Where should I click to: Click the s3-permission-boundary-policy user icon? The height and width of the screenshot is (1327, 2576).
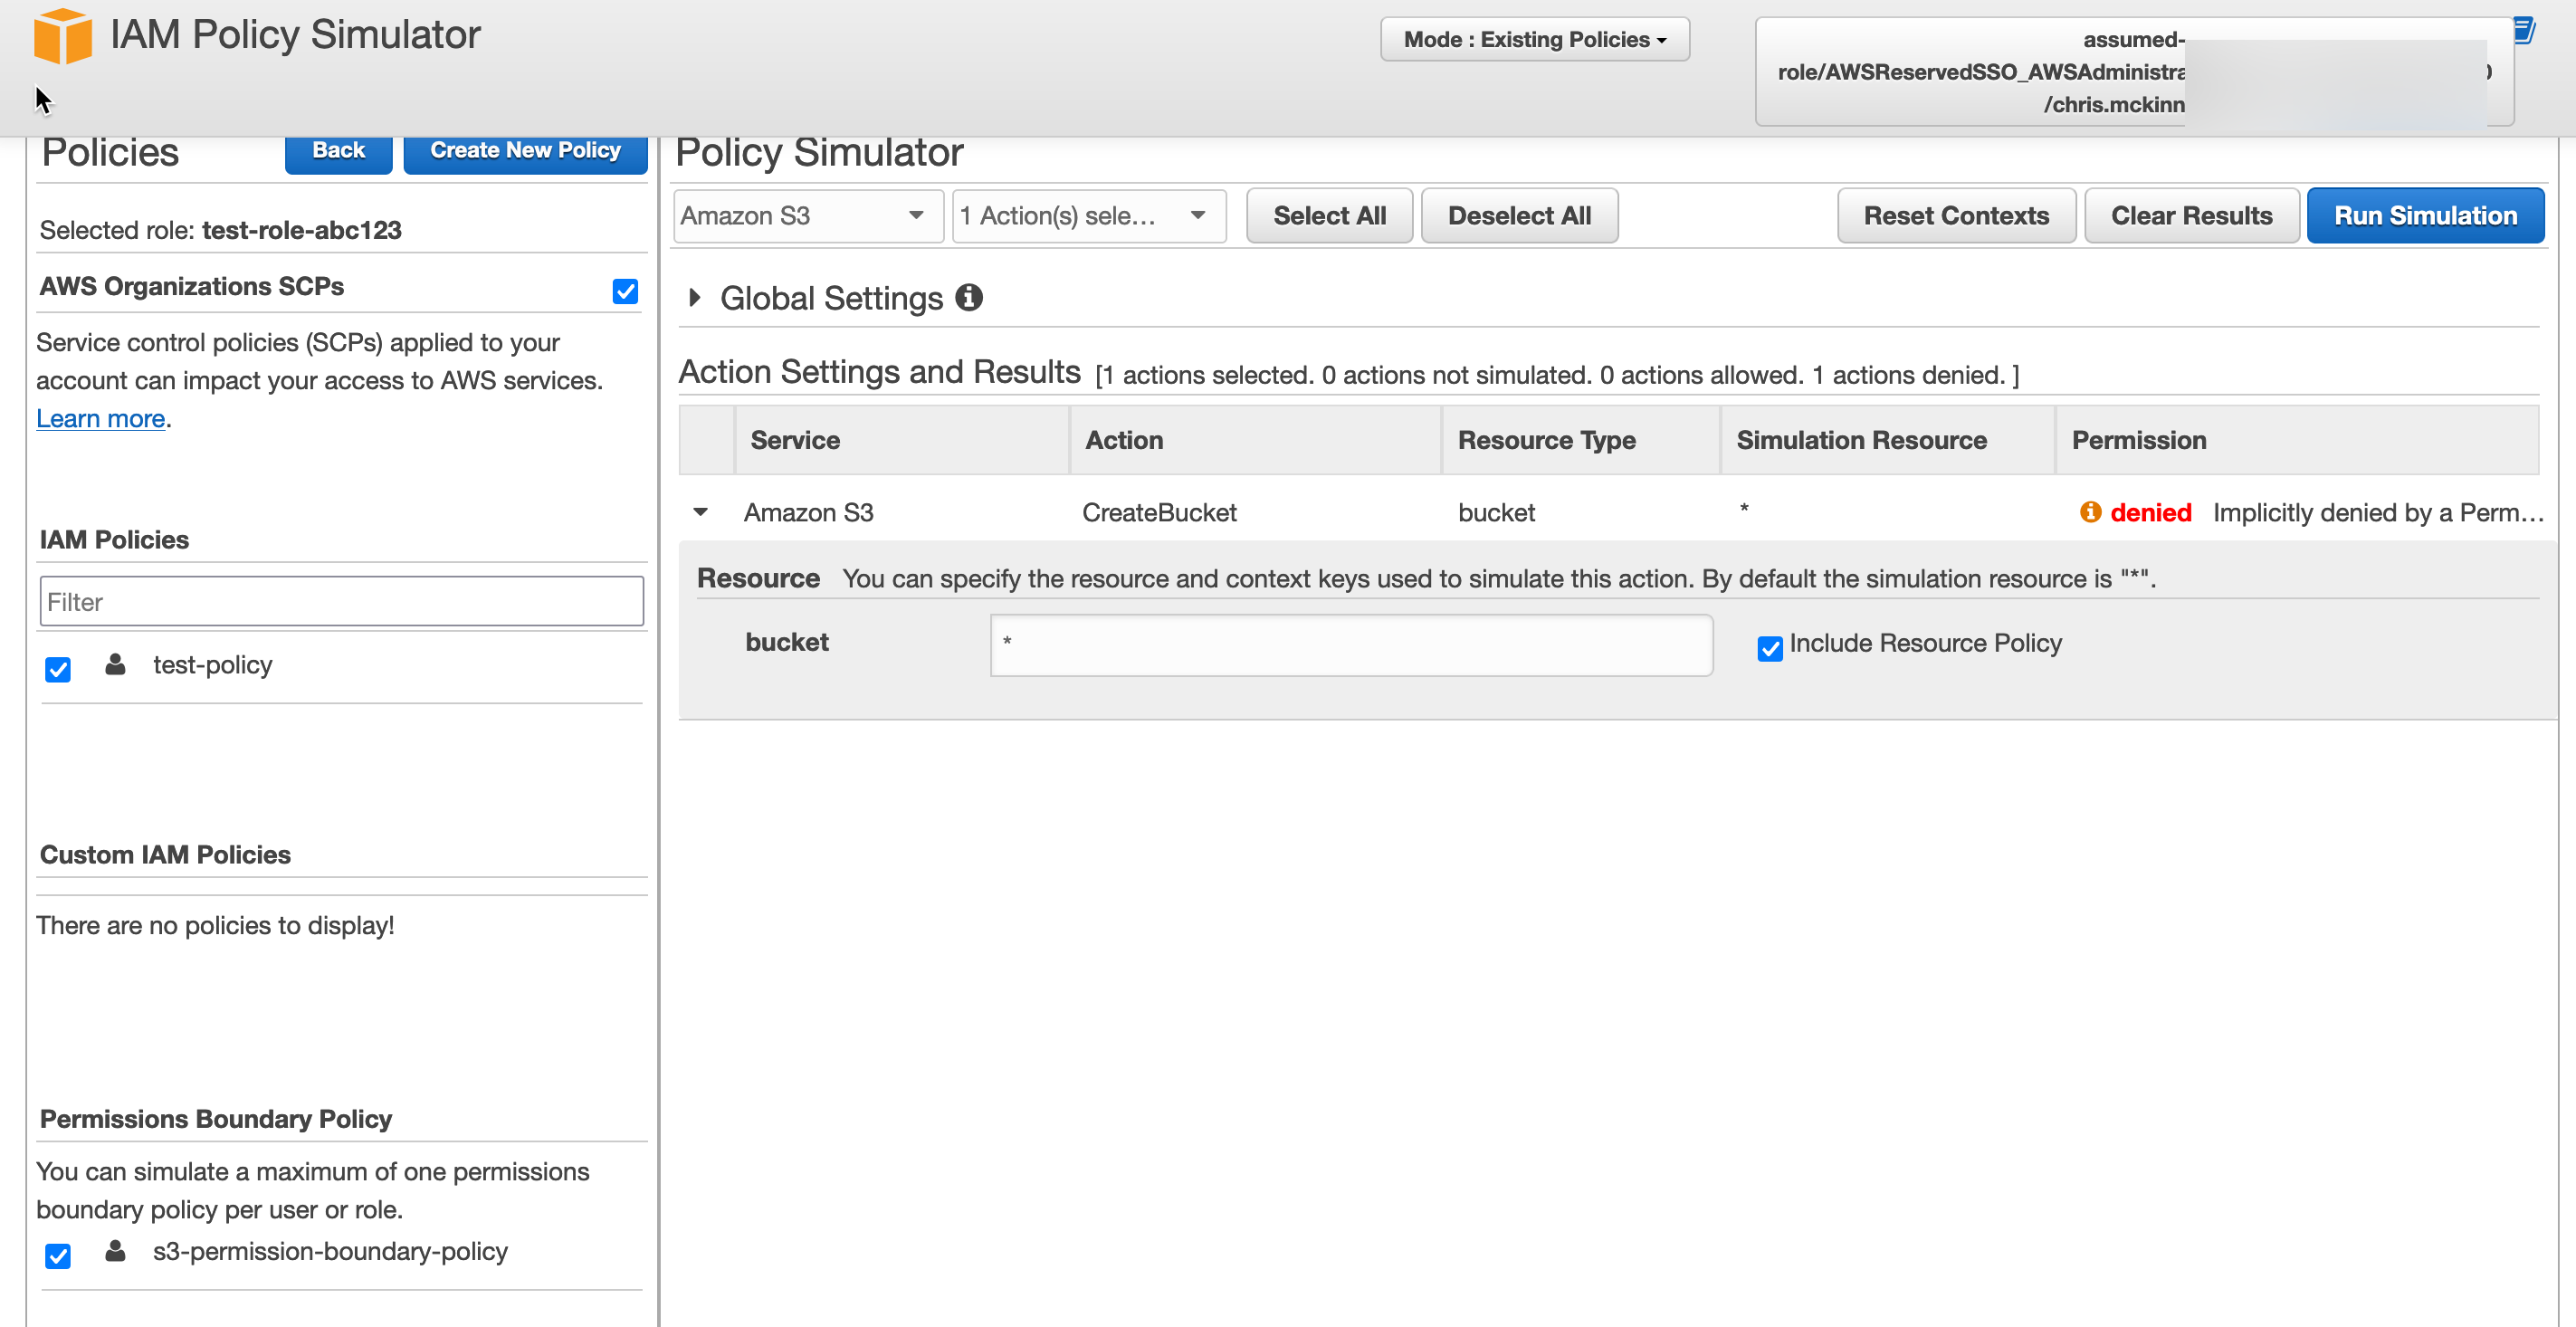(x=115, y=1251)
